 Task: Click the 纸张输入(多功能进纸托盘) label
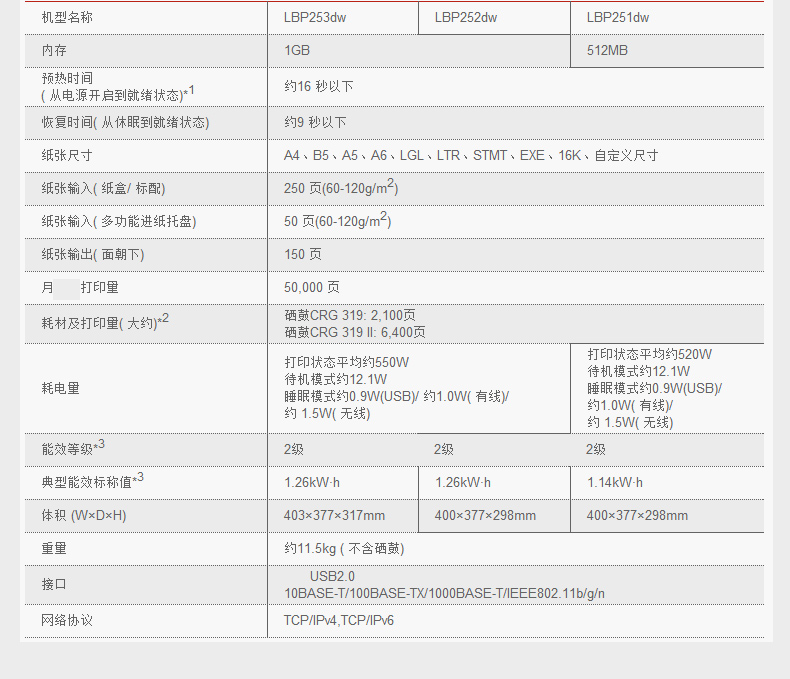click(x=119, y=221)
